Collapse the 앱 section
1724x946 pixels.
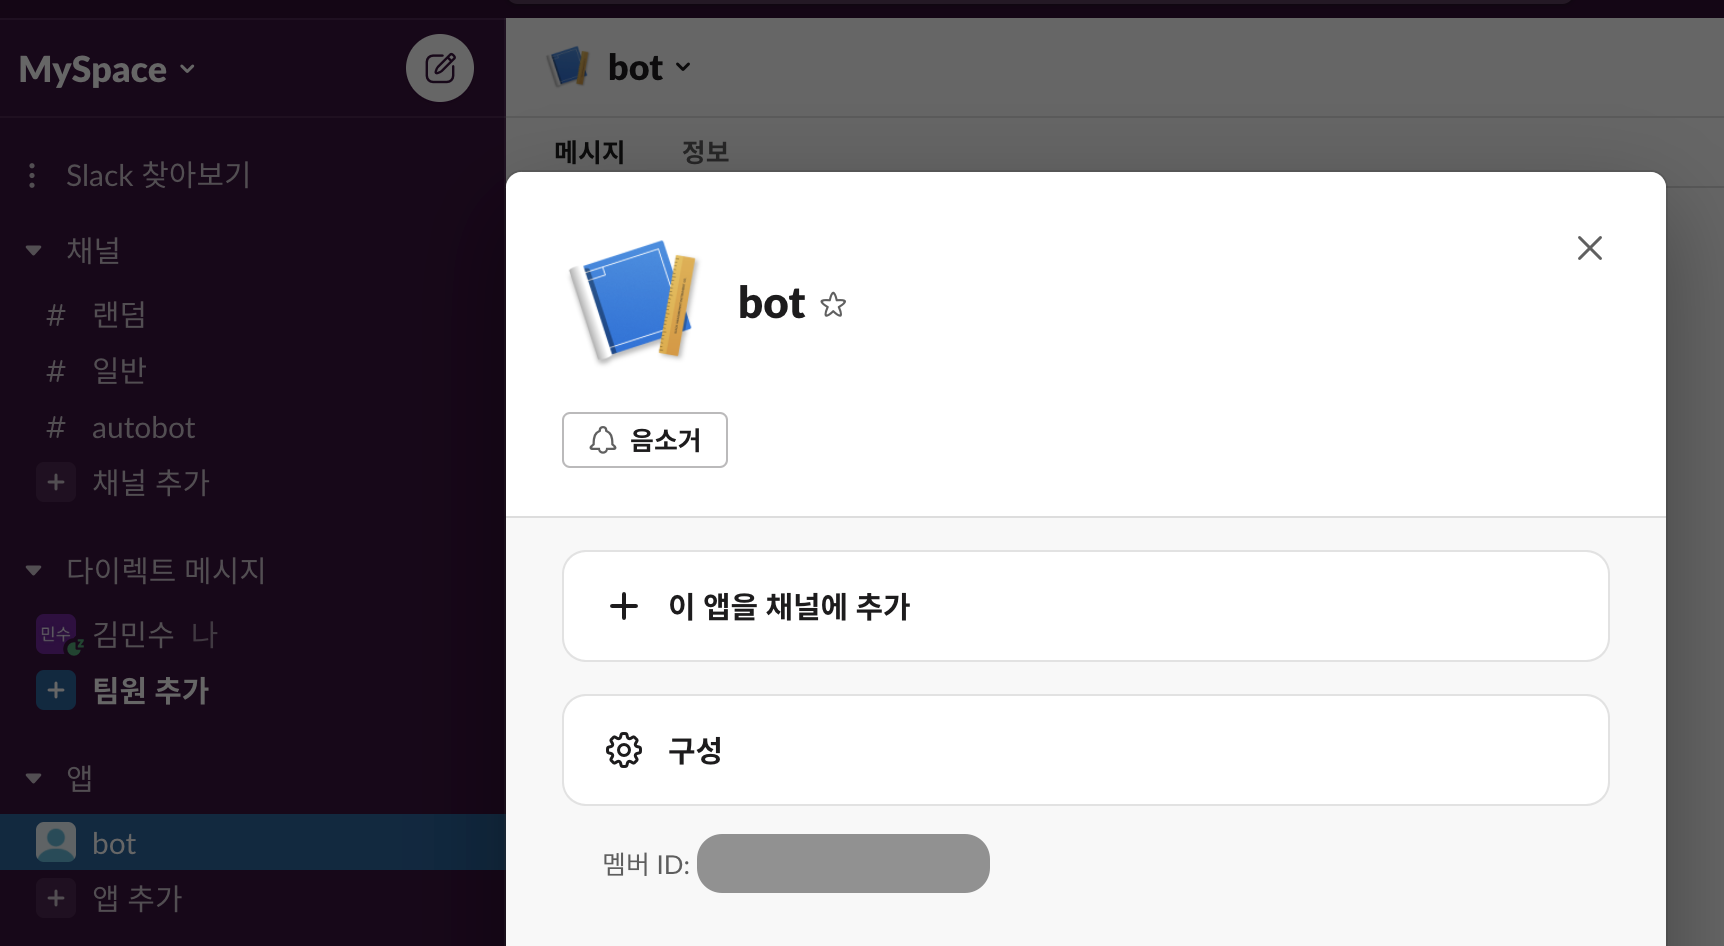click(x=33, y=777)
